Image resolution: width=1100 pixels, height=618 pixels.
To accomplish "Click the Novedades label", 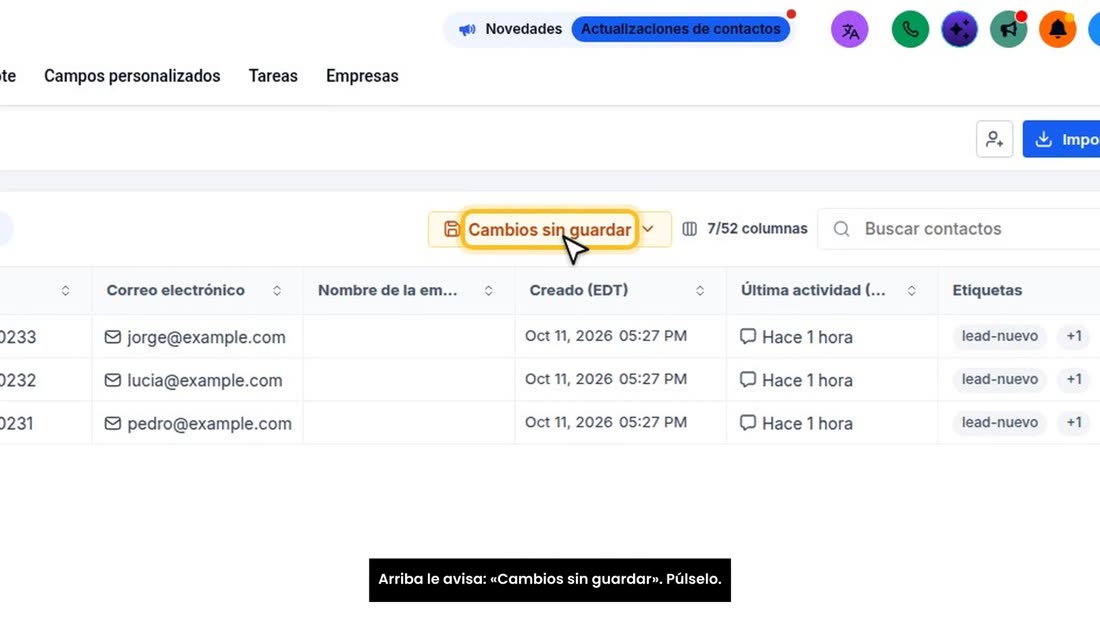I will (x=523, y=29).
